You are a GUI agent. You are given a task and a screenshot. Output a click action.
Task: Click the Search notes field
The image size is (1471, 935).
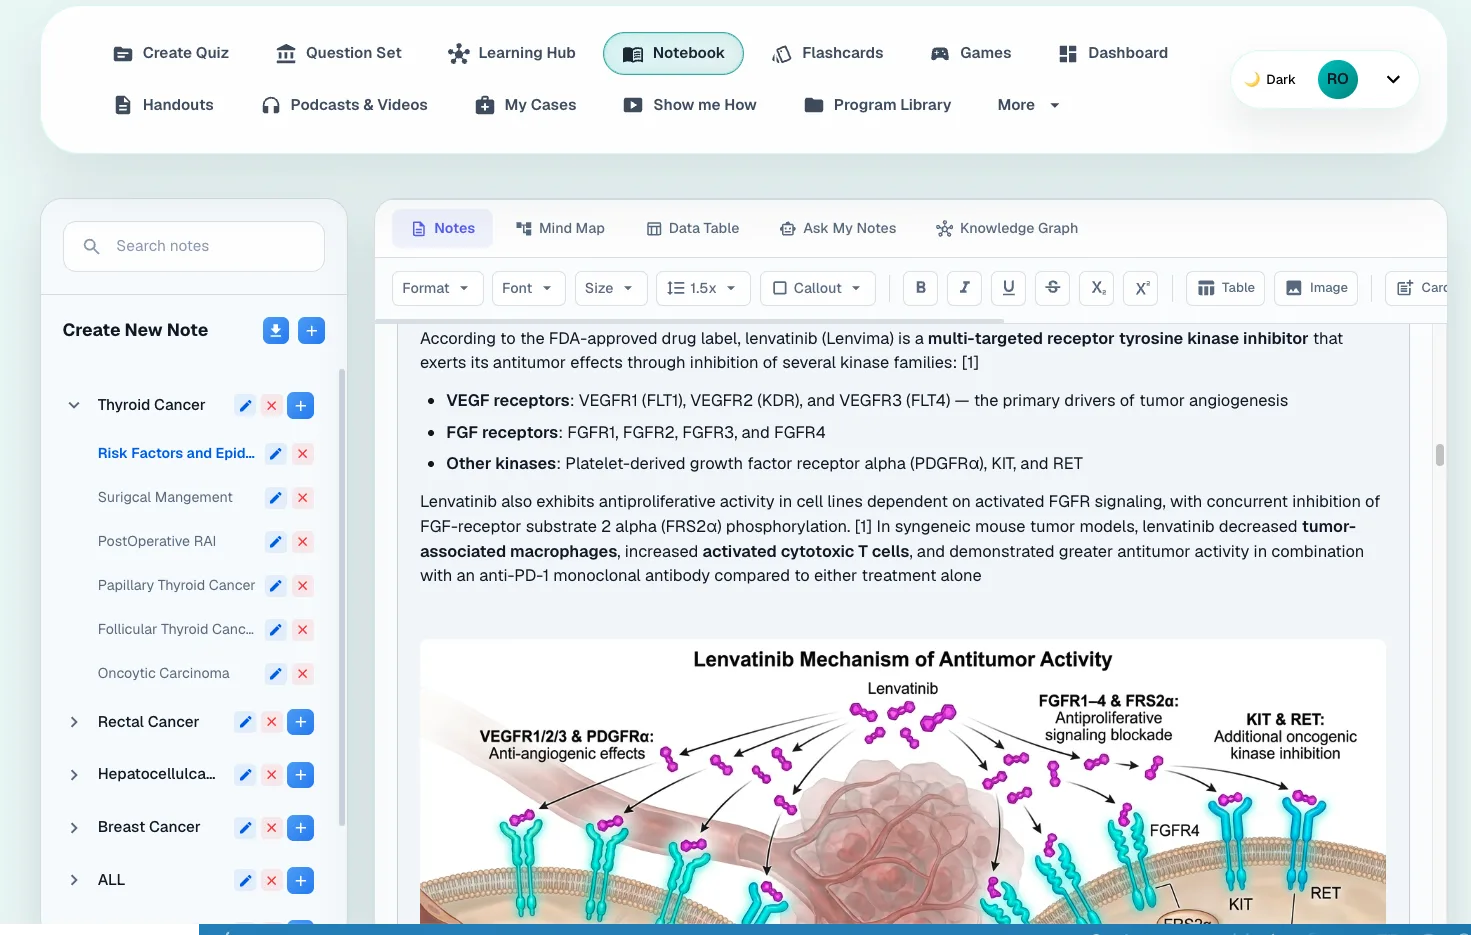(x=194, y=246)
